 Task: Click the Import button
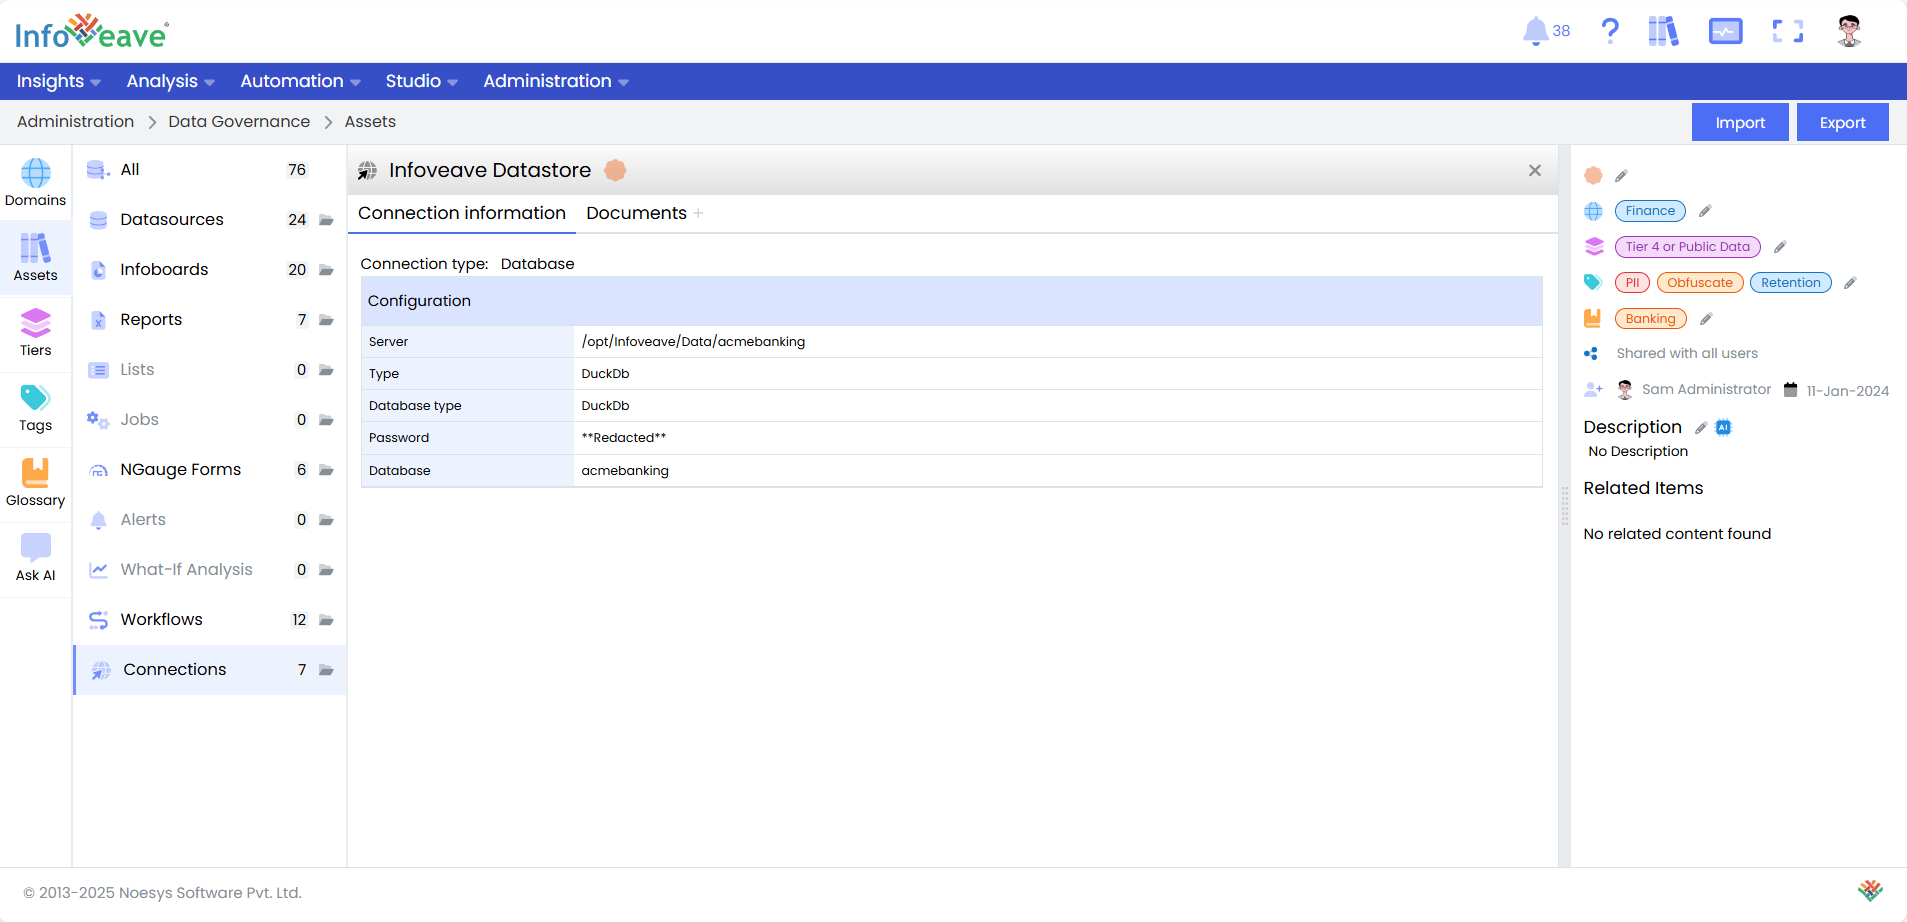1740,122
